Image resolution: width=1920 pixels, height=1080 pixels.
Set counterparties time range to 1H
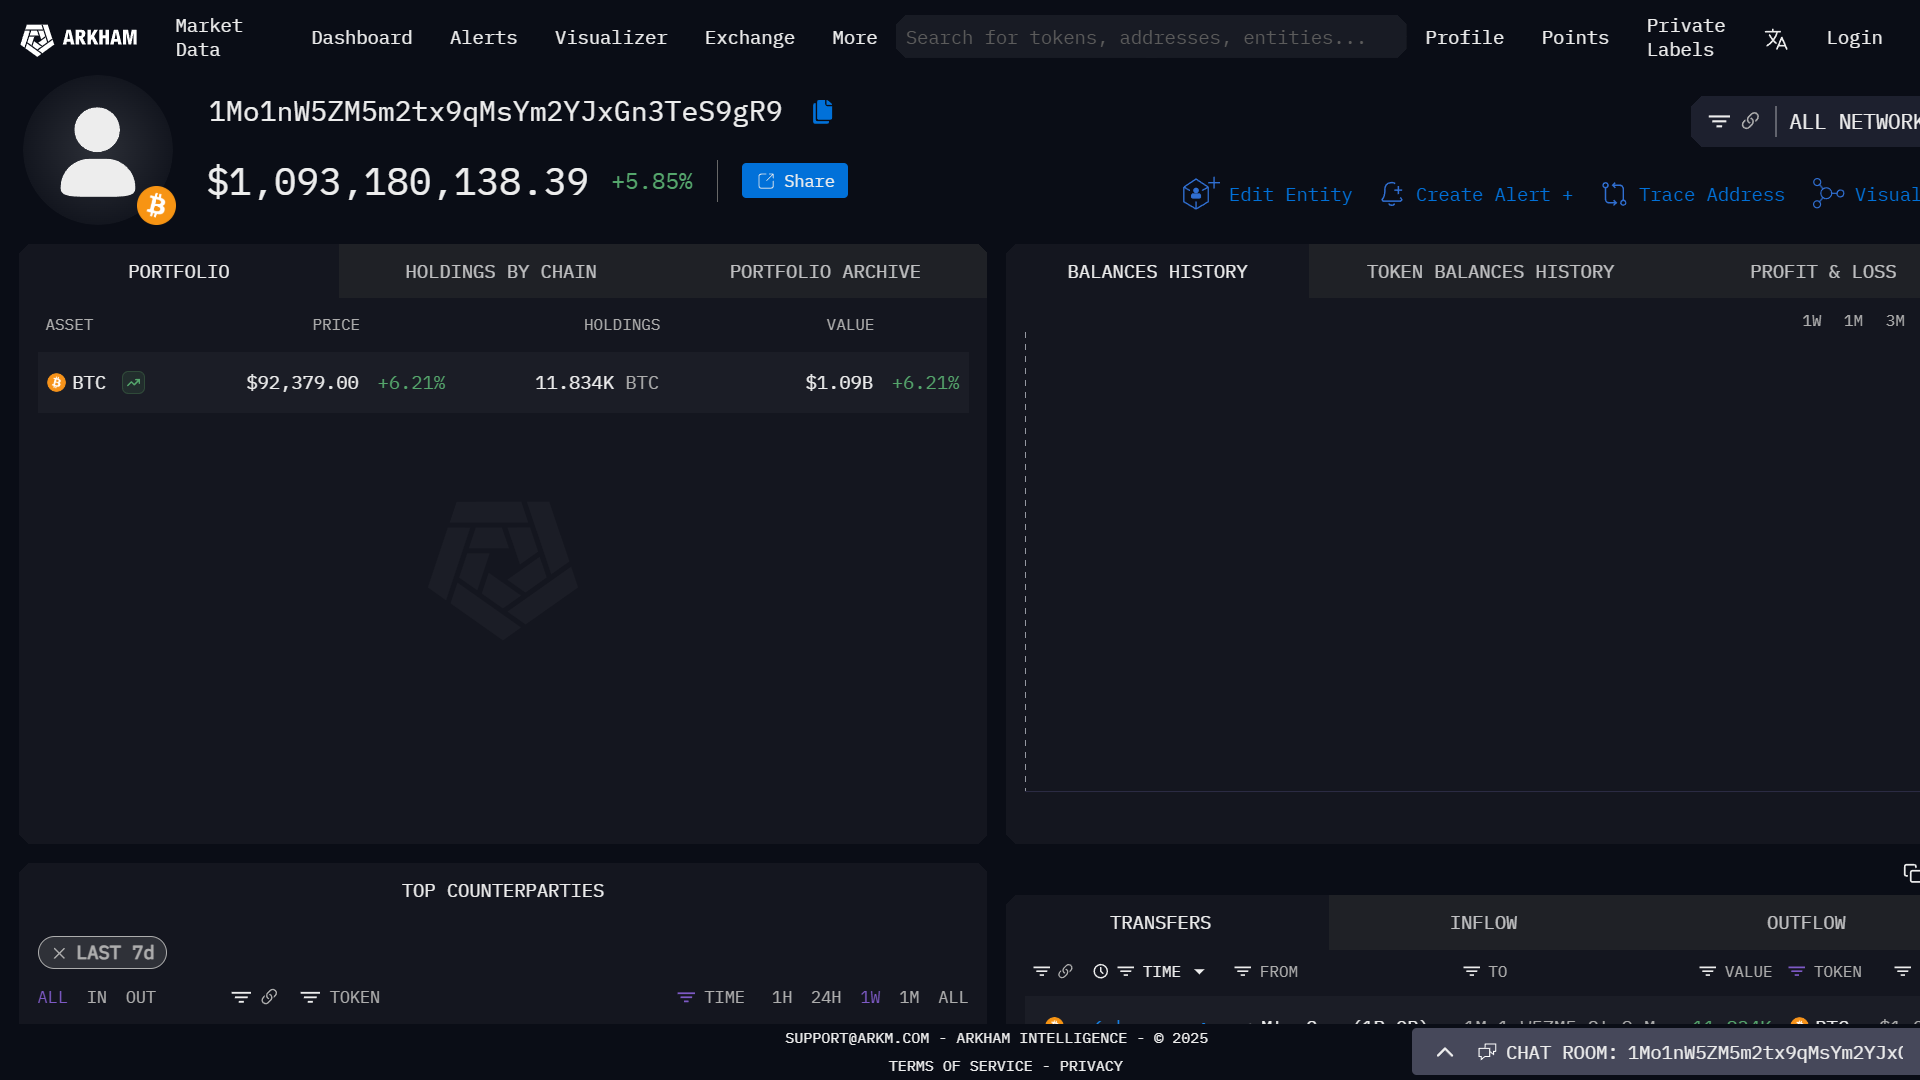pos(782,997)
